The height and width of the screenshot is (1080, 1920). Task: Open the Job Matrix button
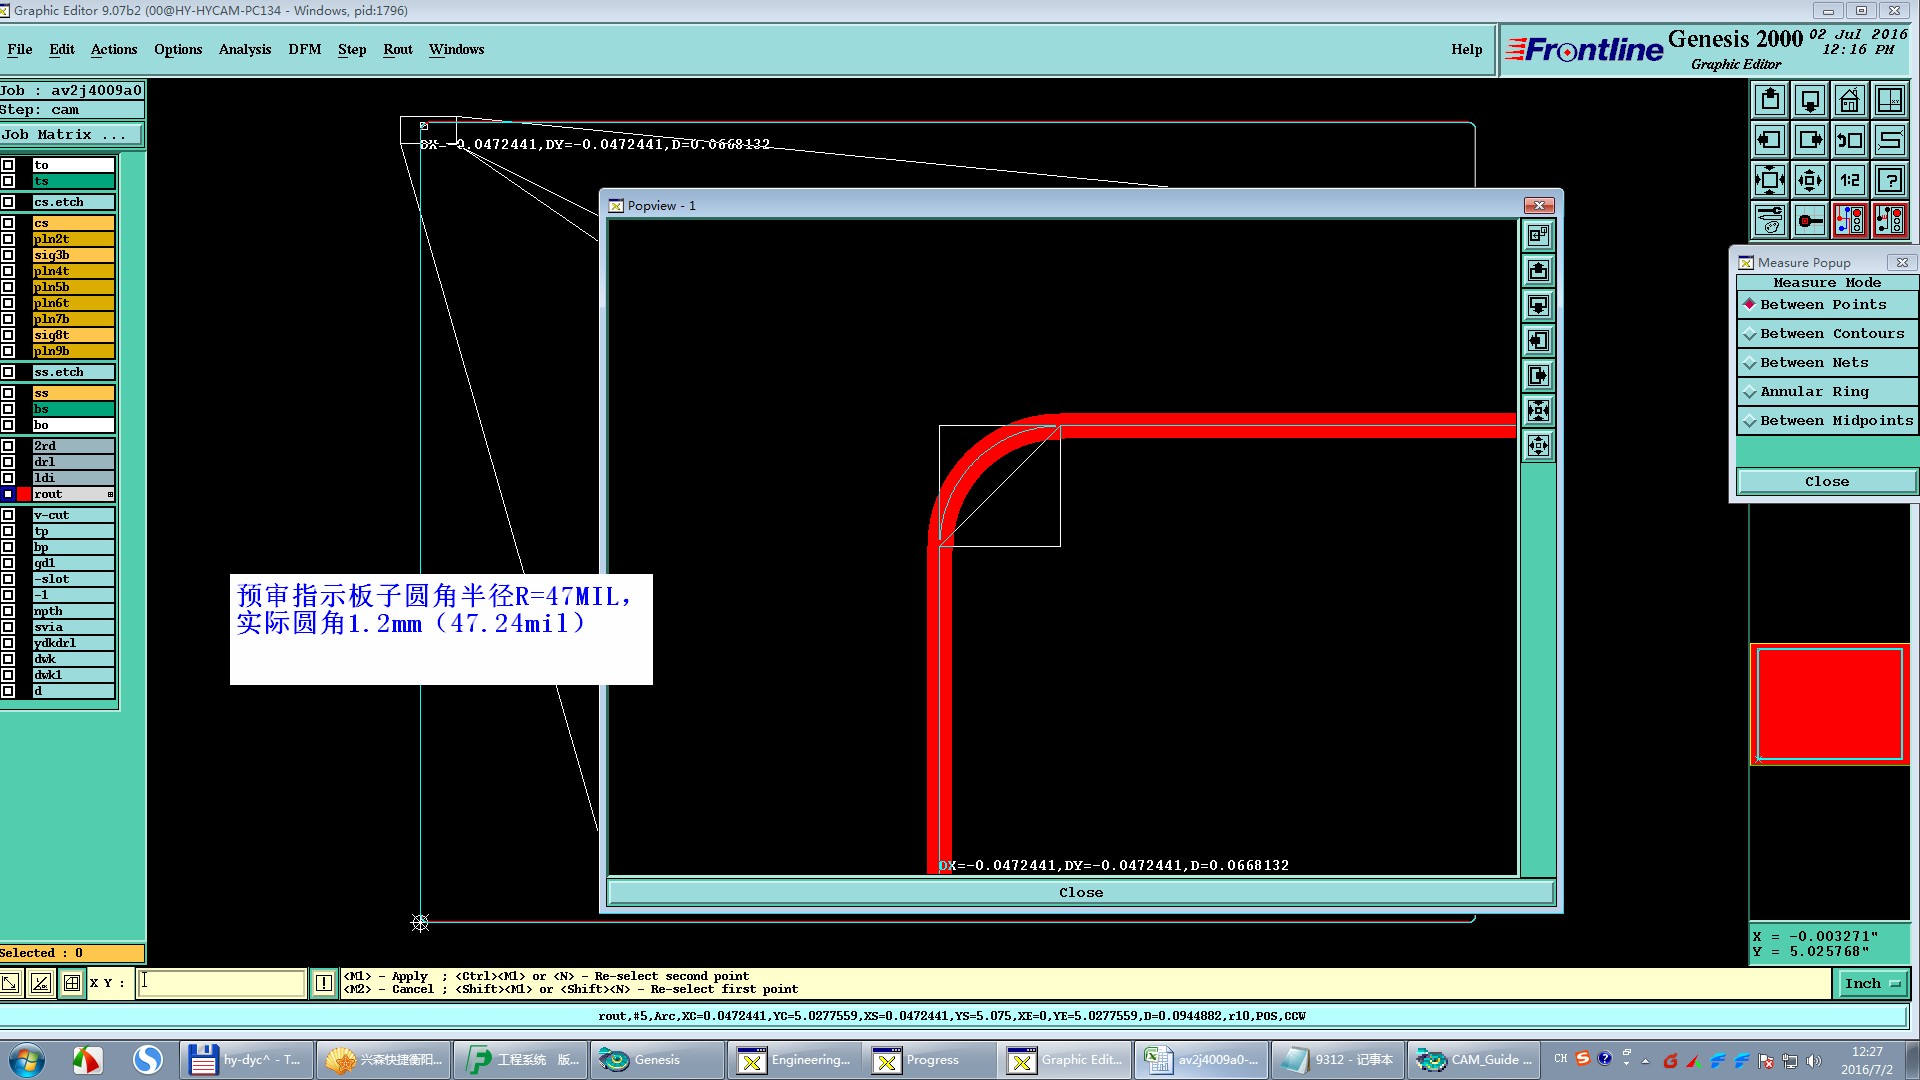pos(71,135)
